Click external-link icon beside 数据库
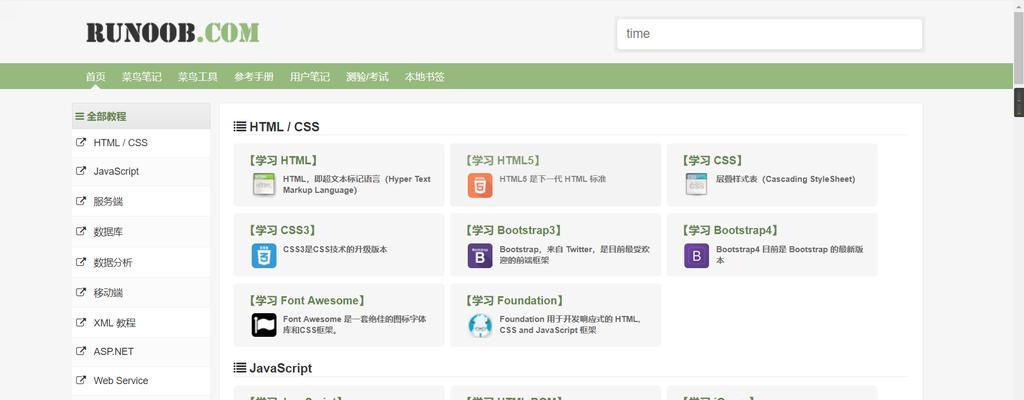1024x400 pixels. (81, 231)
